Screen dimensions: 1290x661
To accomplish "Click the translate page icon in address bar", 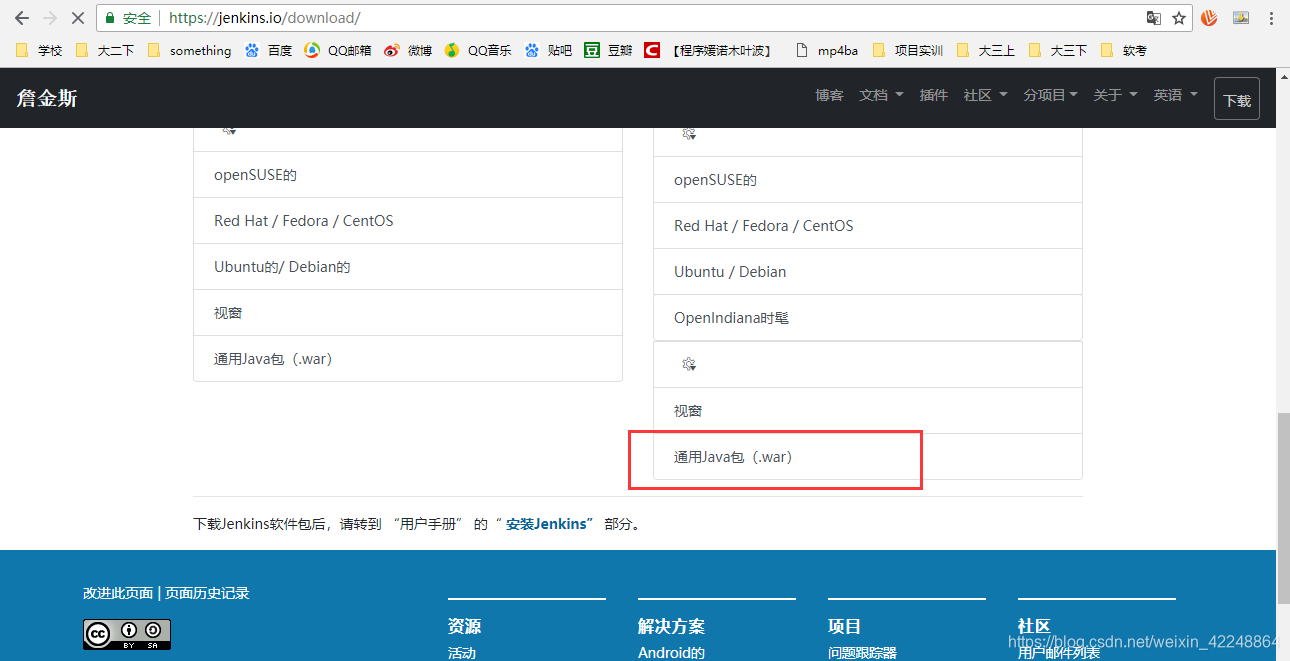I will pyautogui.click(x=1154, y=18).
